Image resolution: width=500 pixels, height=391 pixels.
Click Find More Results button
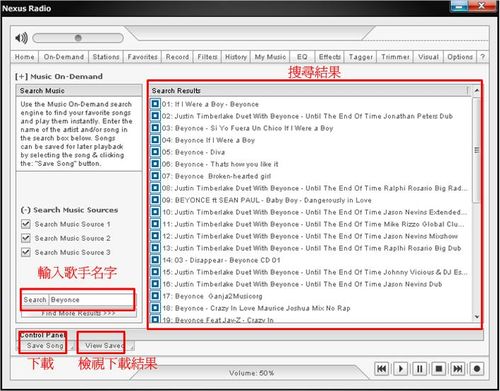point(79,313)
